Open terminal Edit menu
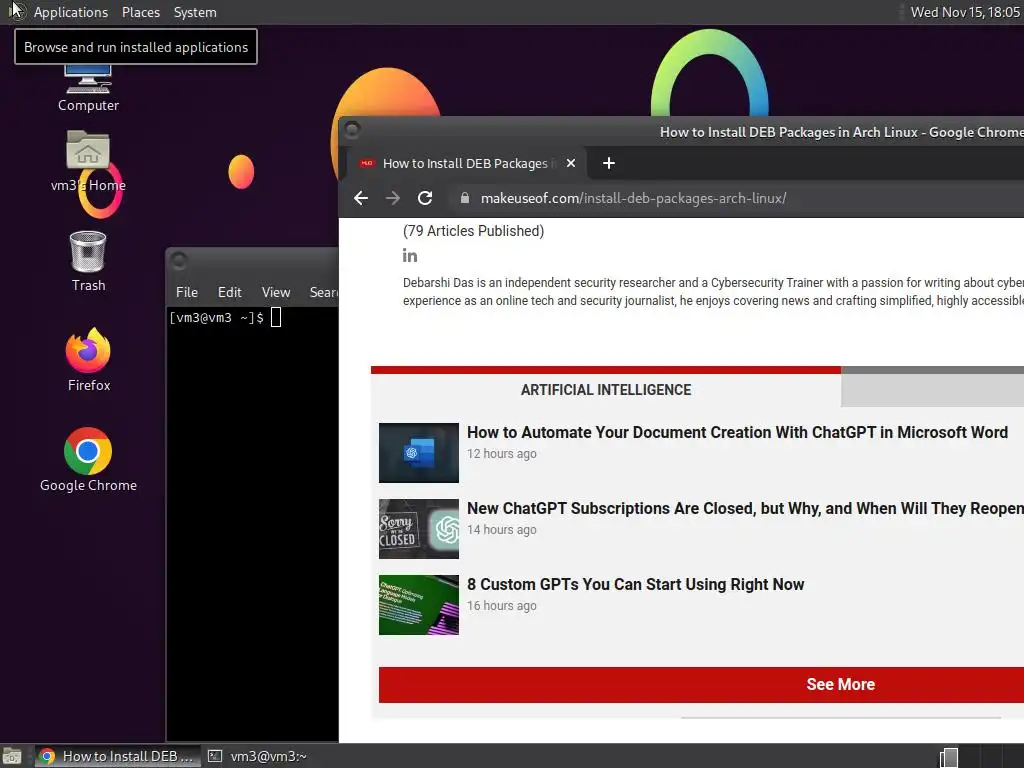Viewport: 1024px width, 768px height. (229, 292)
